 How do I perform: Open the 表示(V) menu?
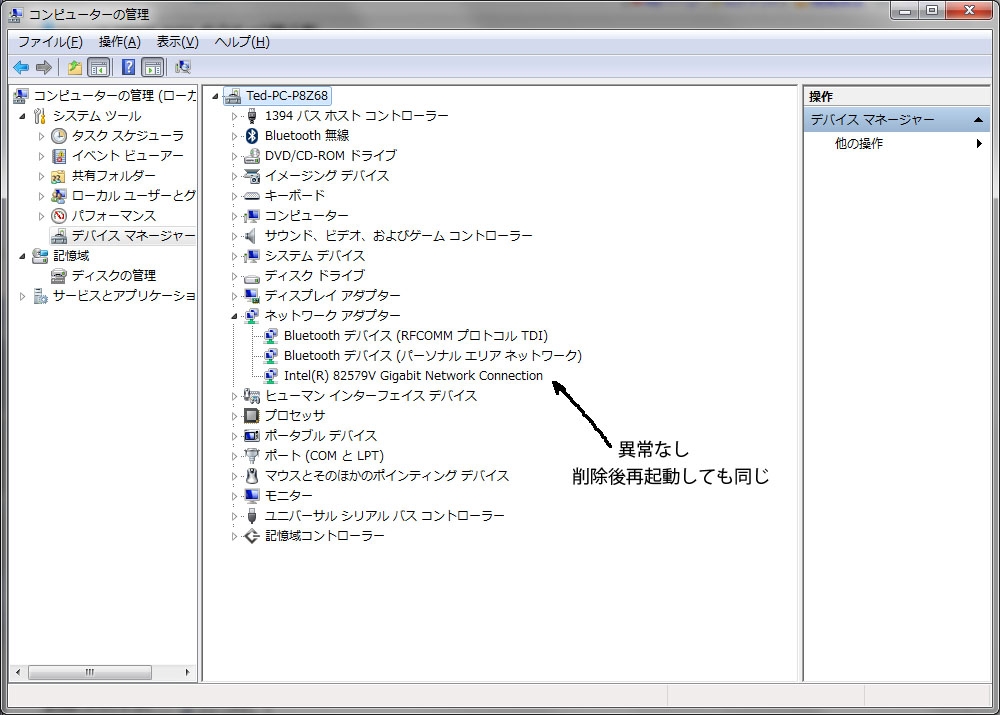pos(178,42)
